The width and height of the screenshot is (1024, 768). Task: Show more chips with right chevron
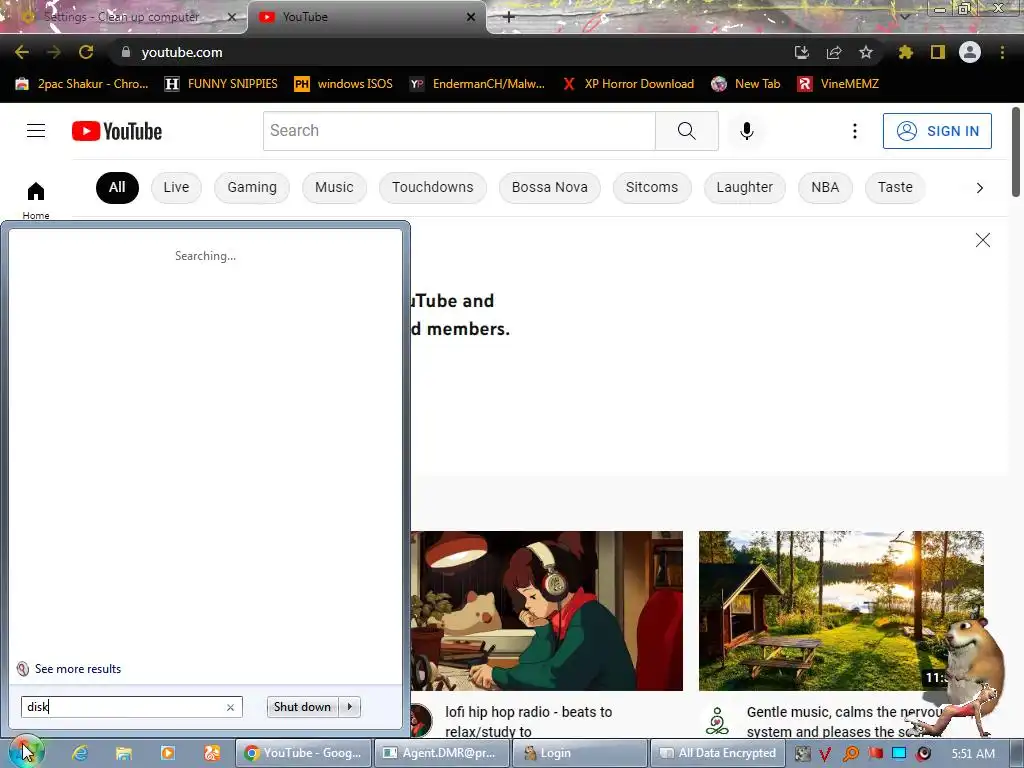point(979,188)
